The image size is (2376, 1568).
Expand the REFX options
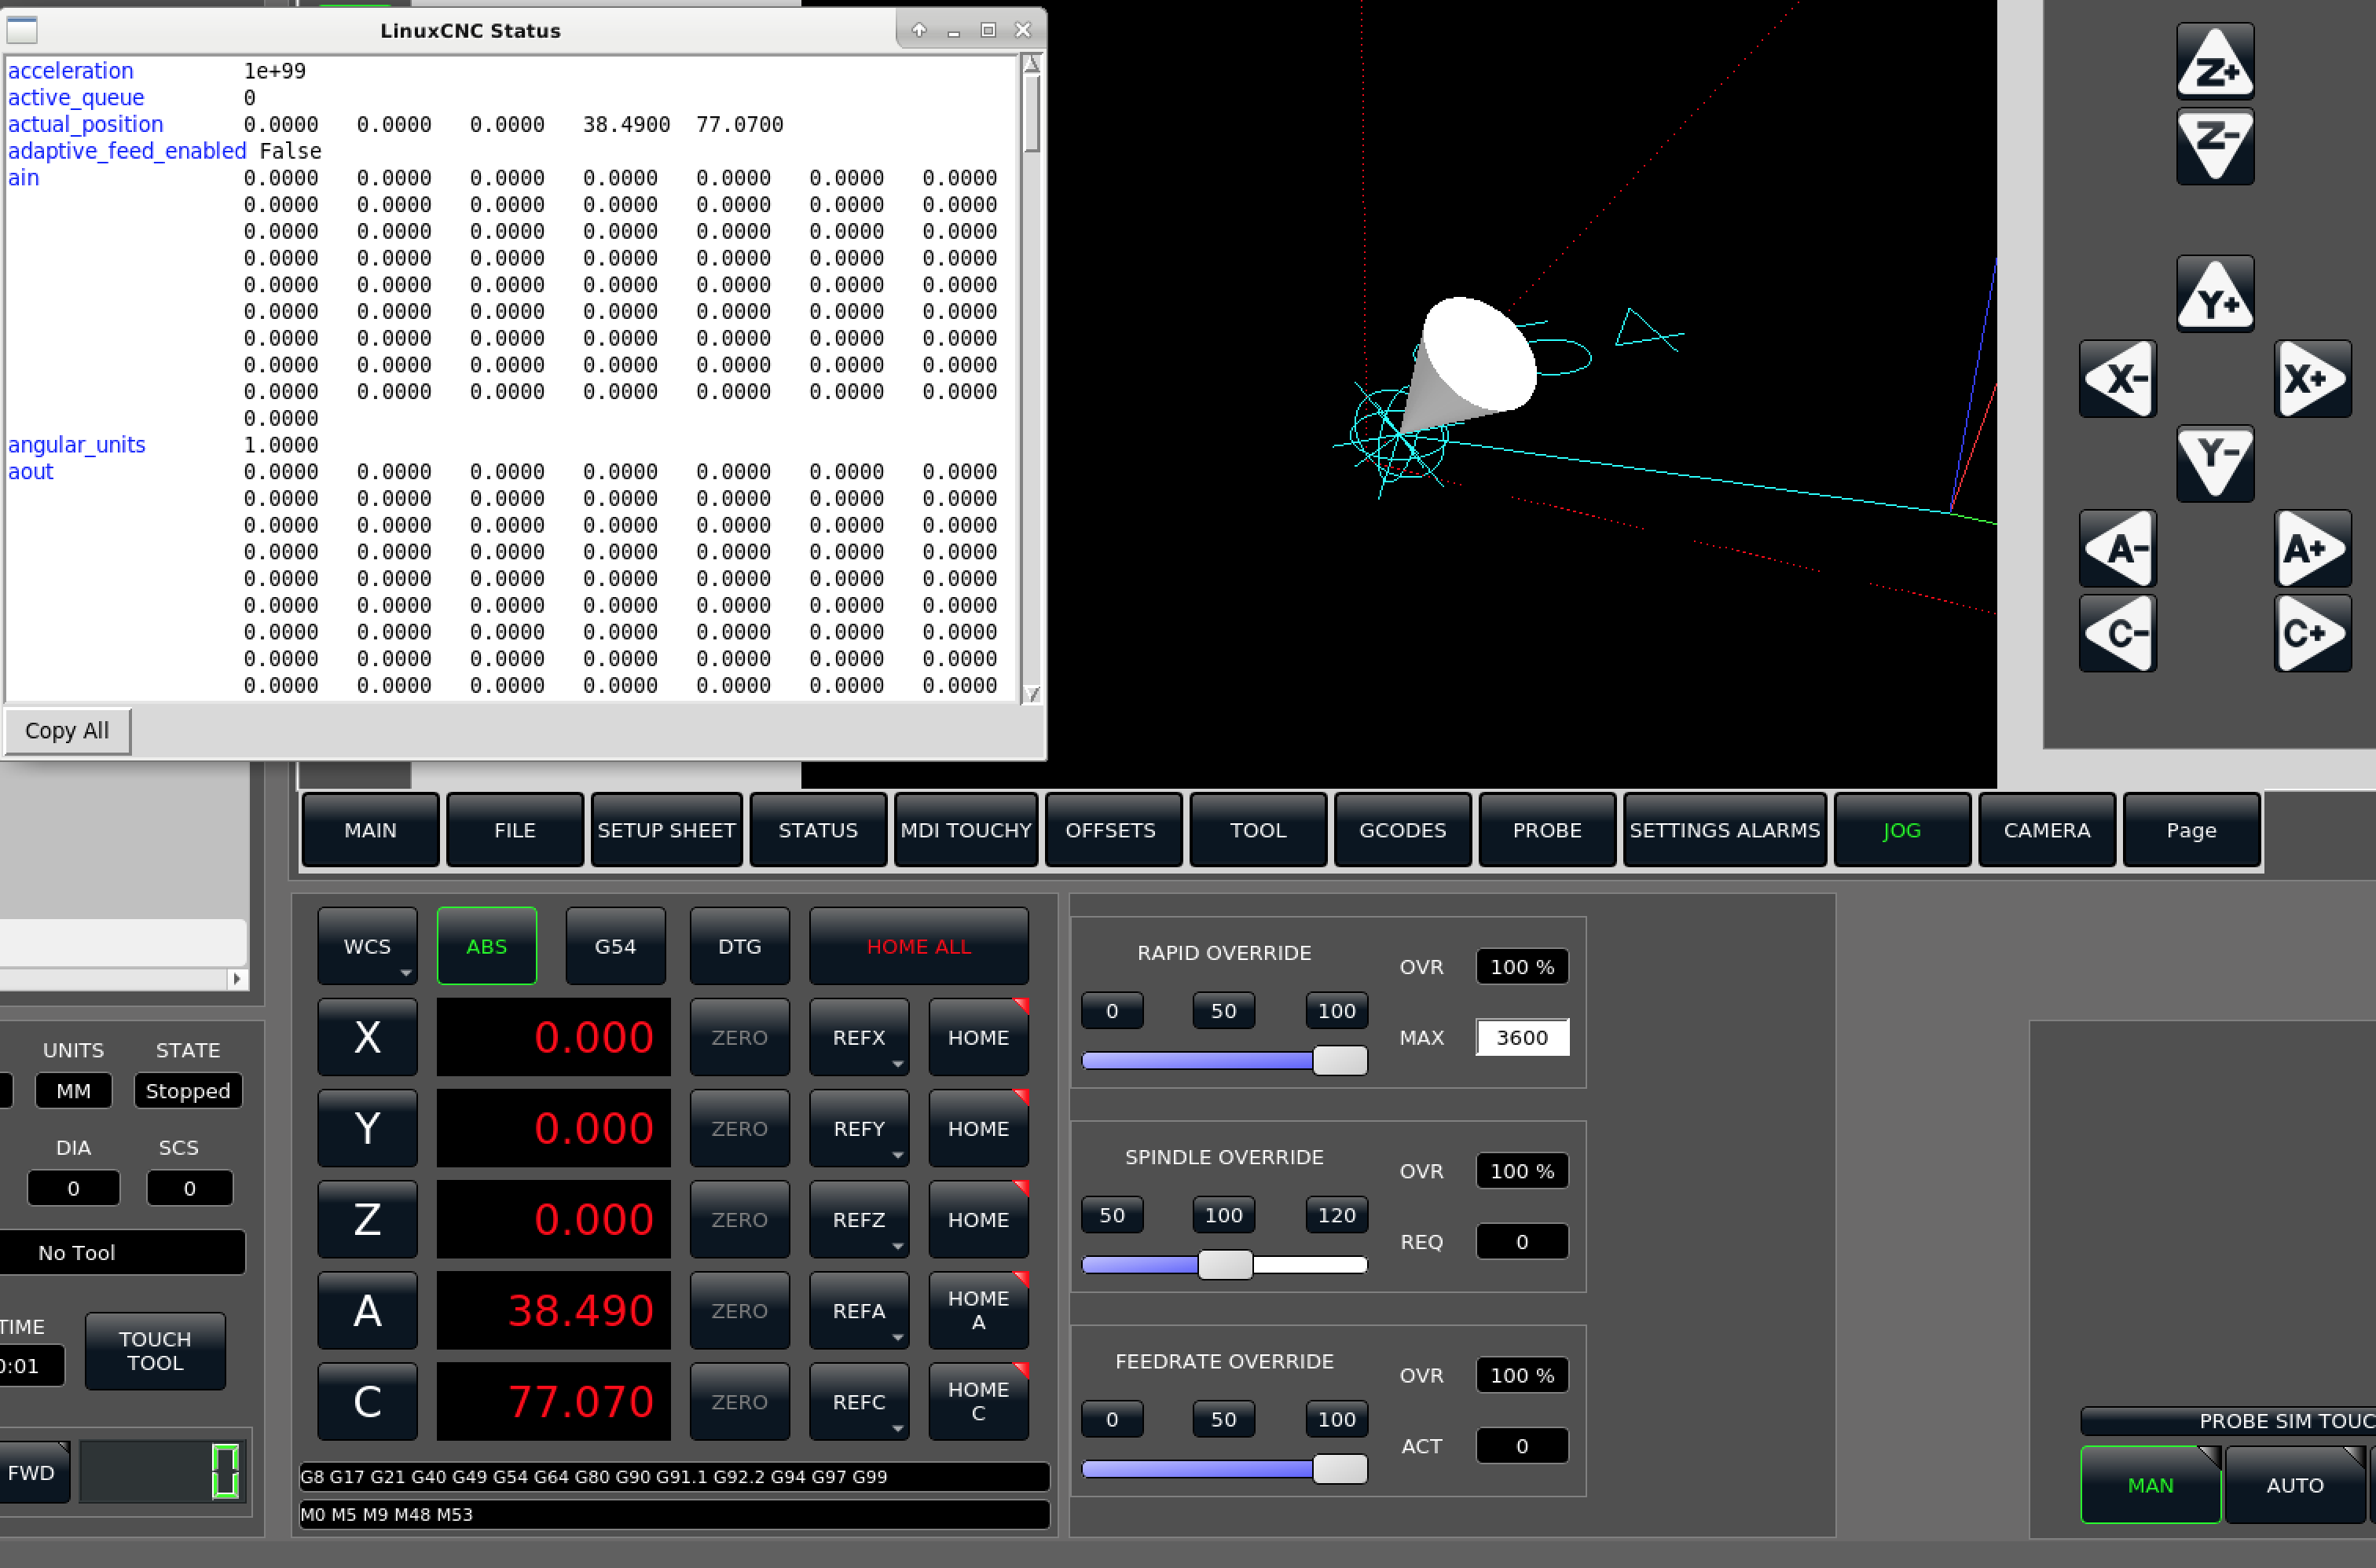pyautogui.click(x=897, y=1064)
